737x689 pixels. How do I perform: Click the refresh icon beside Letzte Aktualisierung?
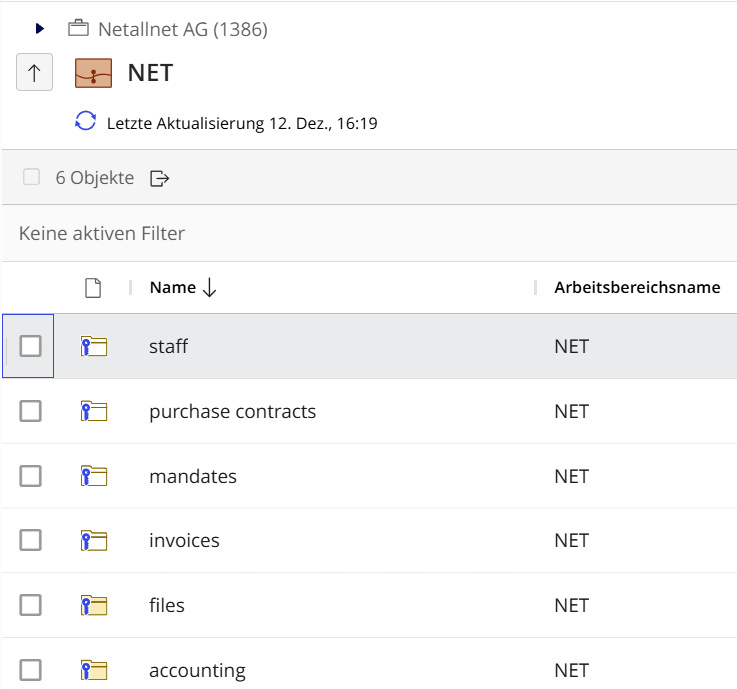tap(86, 123)
